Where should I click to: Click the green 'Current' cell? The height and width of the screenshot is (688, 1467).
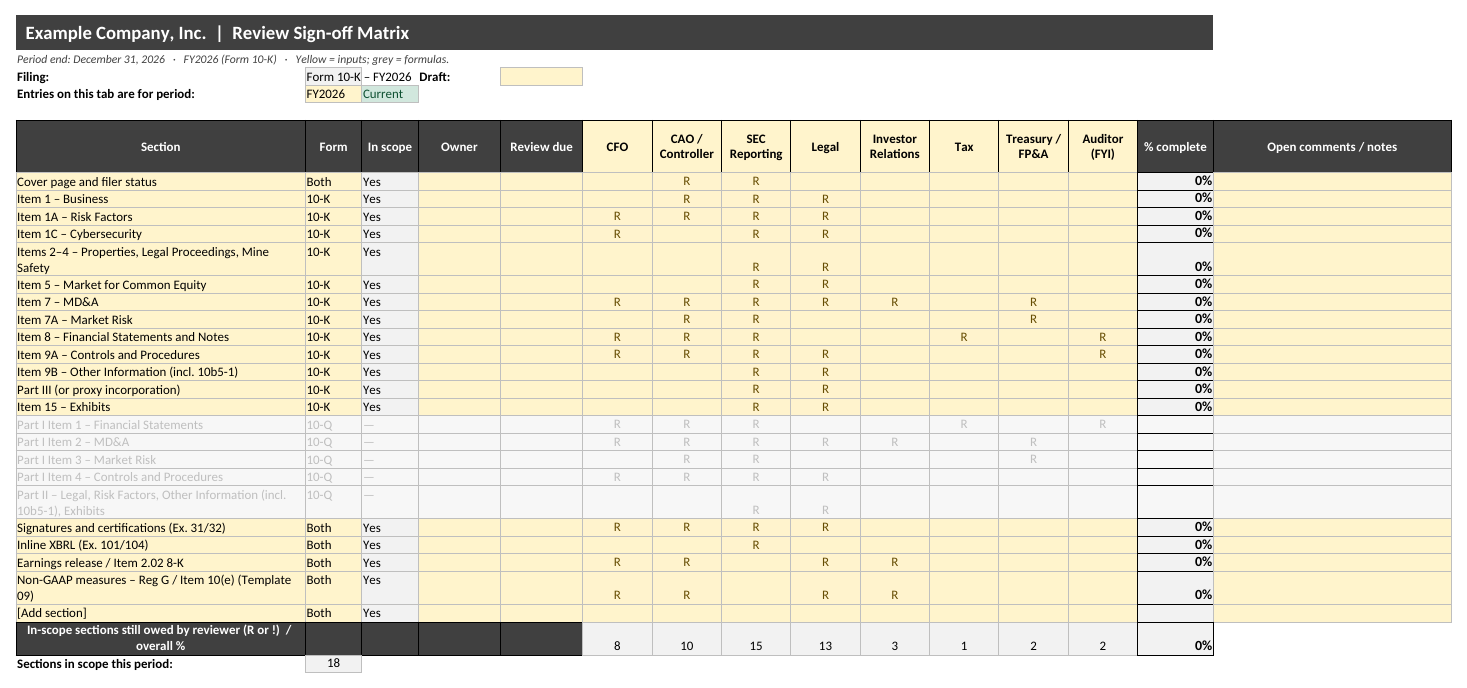(390, 94)
